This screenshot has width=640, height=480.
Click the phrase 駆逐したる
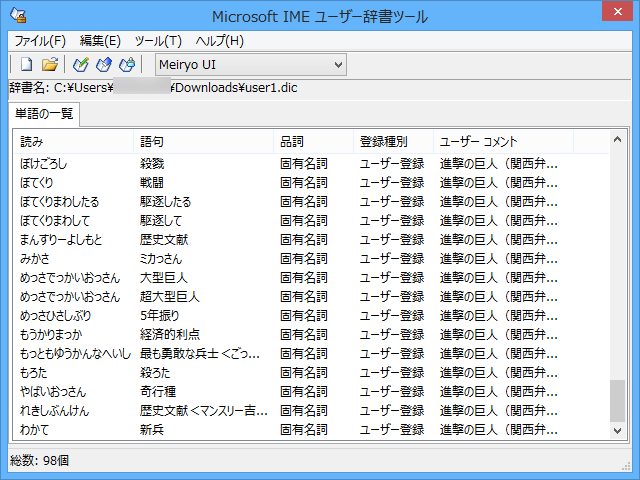[165, 202]
